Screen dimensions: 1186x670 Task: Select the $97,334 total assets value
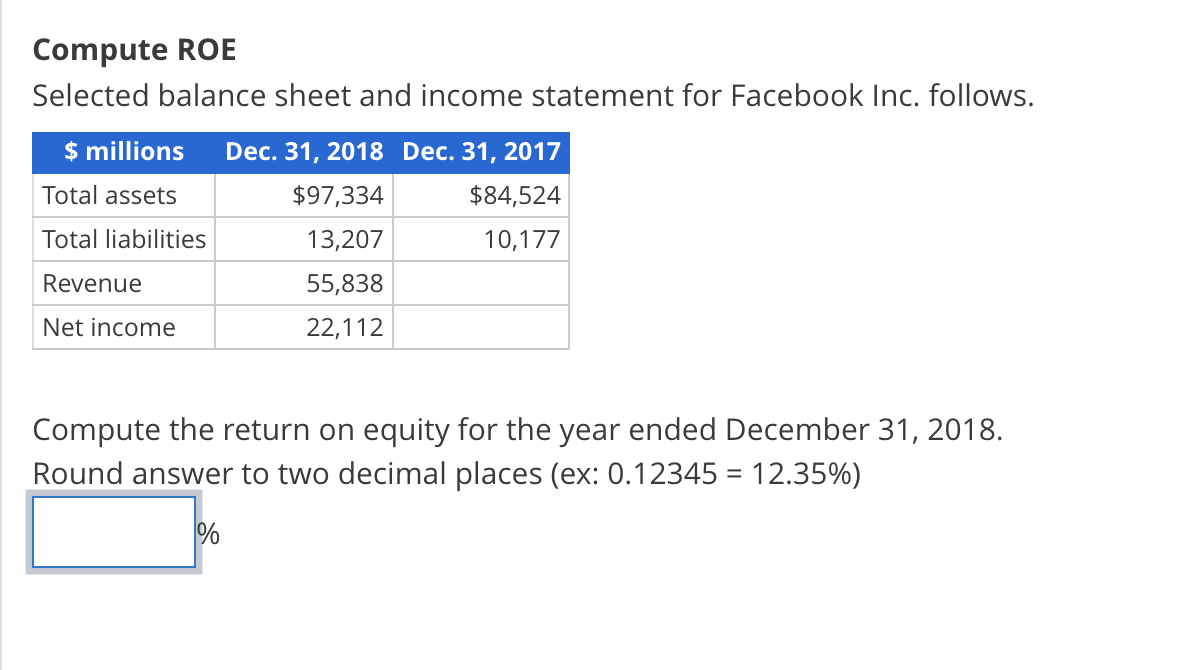(339, 196)
